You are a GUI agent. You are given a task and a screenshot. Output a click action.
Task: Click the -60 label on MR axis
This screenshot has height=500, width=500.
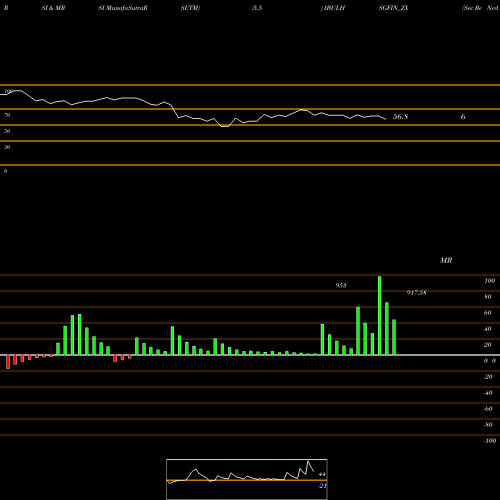pyautogui.click(x=488, y=409)
